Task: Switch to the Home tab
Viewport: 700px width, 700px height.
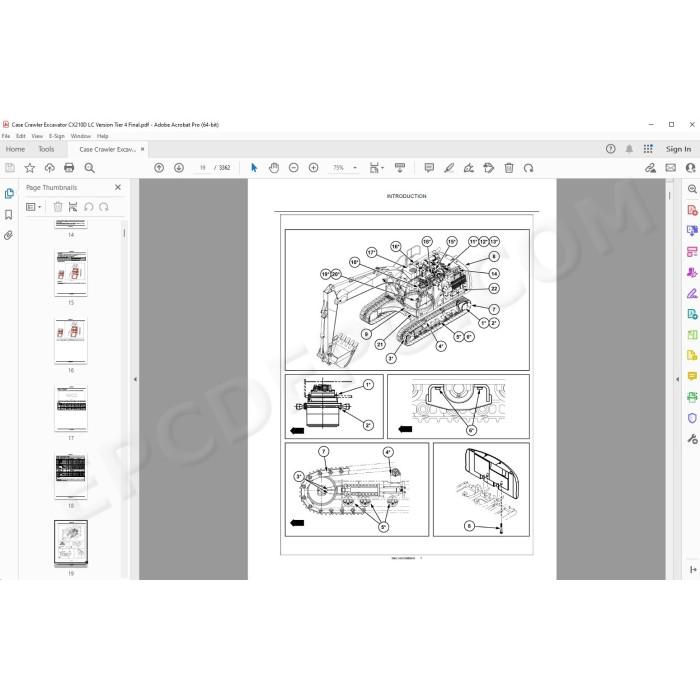Action: [15, 149]
